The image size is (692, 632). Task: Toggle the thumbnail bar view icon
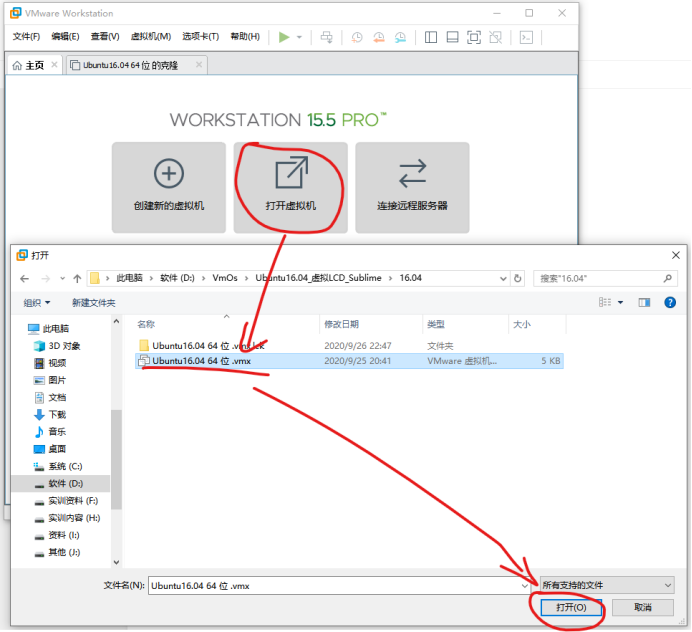click(452, 37)
